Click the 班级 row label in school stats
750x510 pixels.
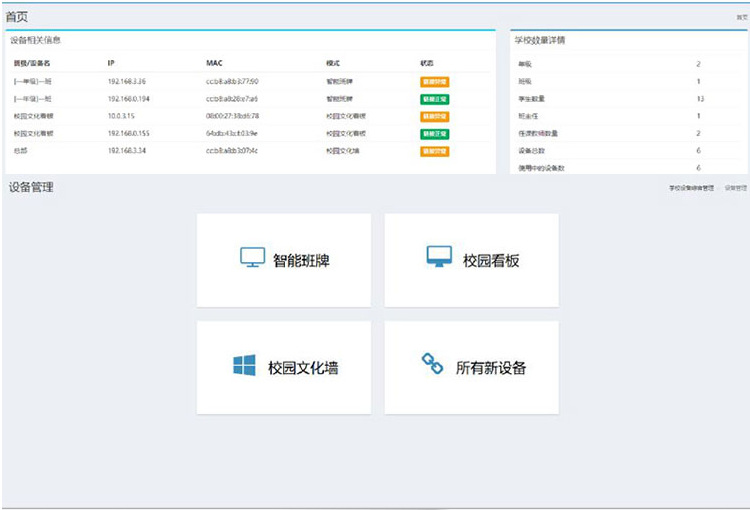525,81
